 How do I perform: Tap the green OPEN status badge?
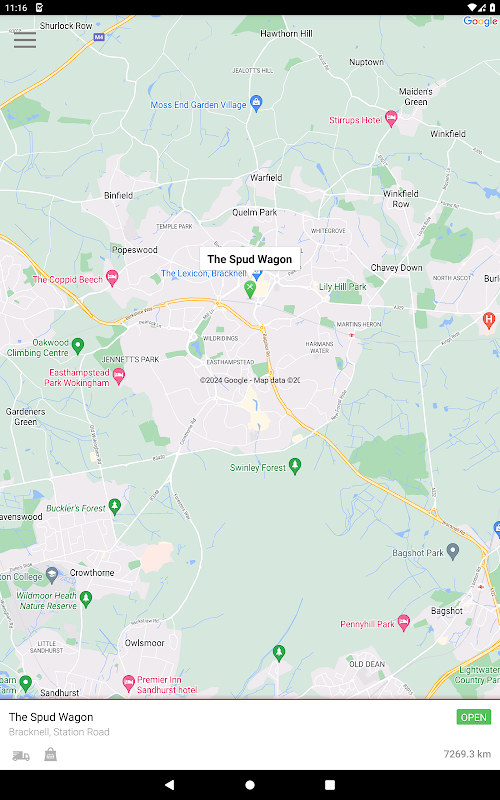click(x=473, y=717)
